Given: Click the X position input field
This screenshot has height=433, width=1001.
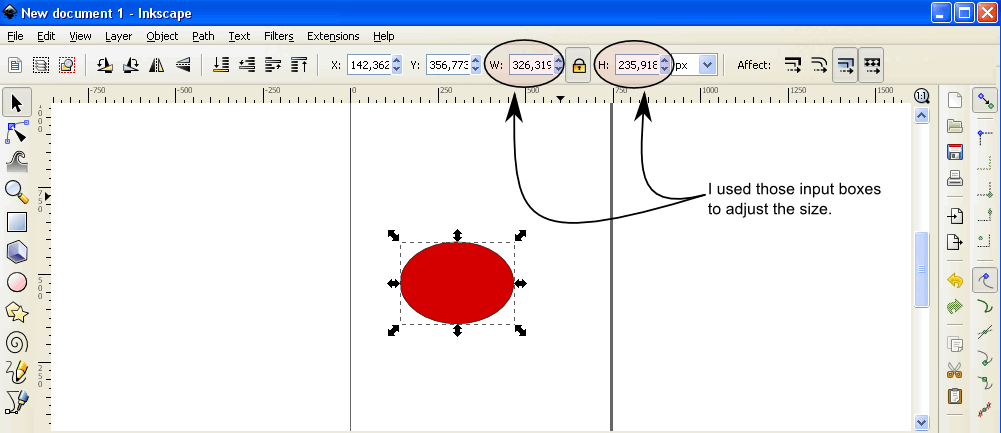Looking at the screenshot, I should [x=368, y=65].
